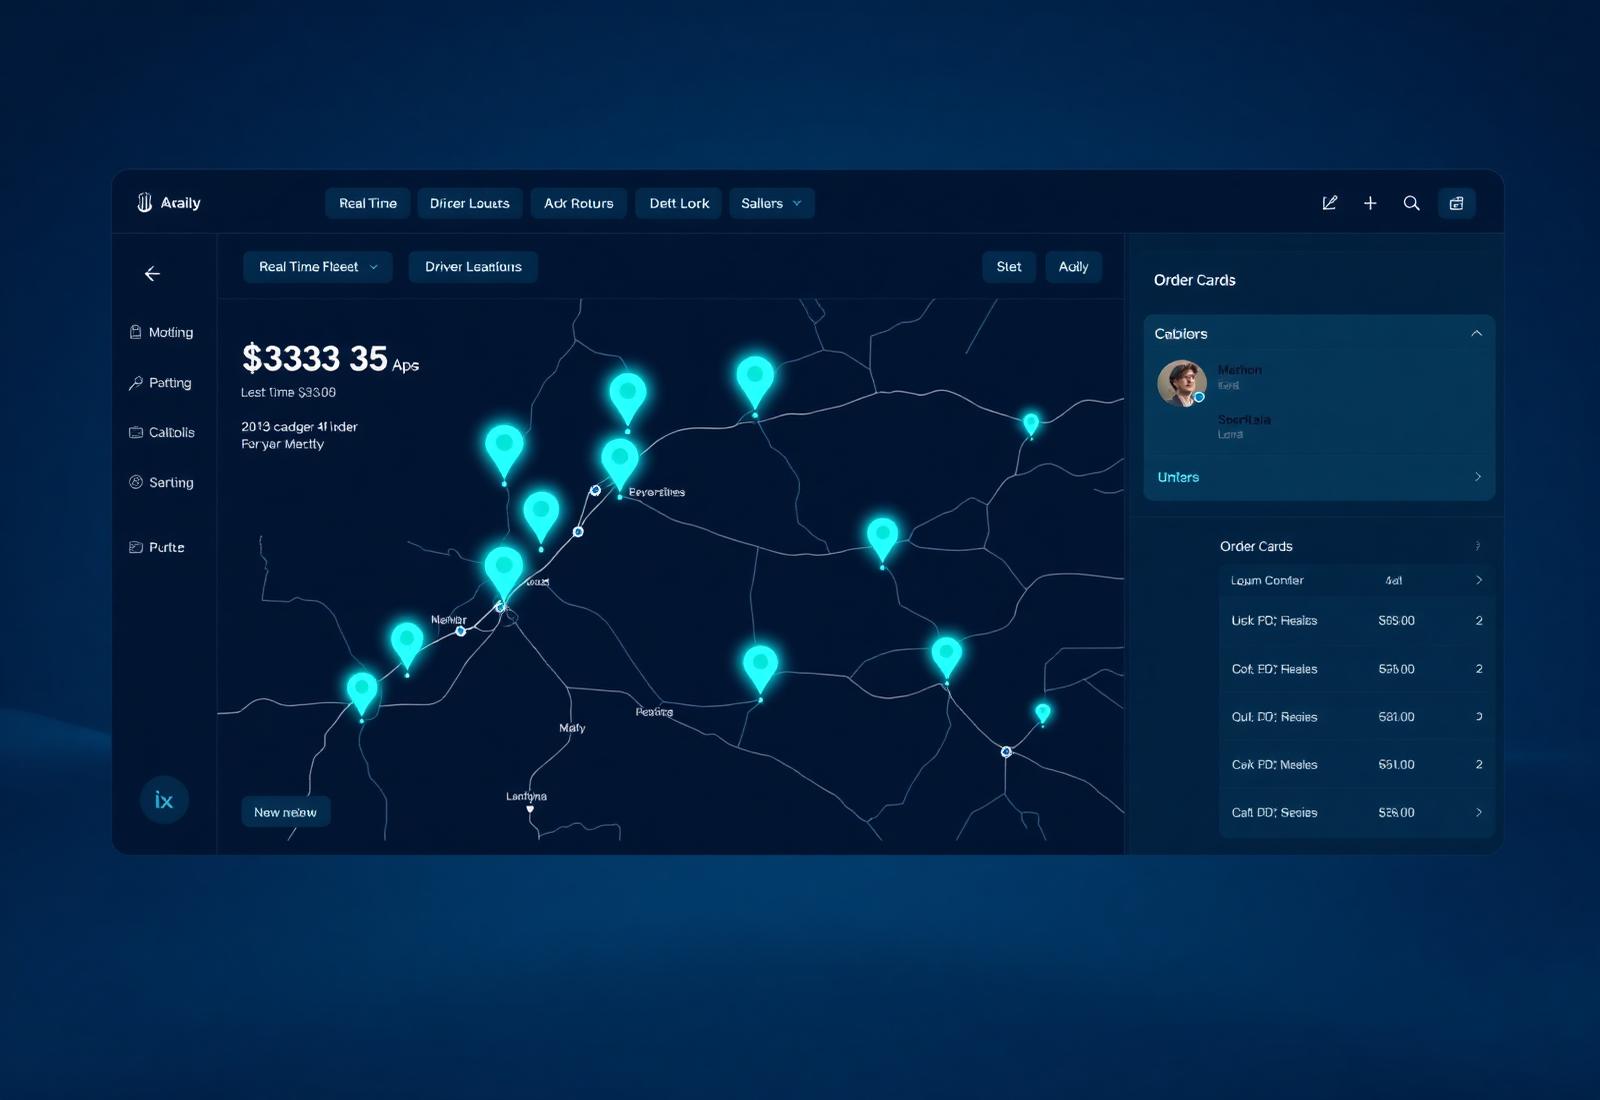The width and height of the screenshot is (1600, 1100).
Task: Select the Qul. DD: Reoies order row
Action: (1356, 717)
